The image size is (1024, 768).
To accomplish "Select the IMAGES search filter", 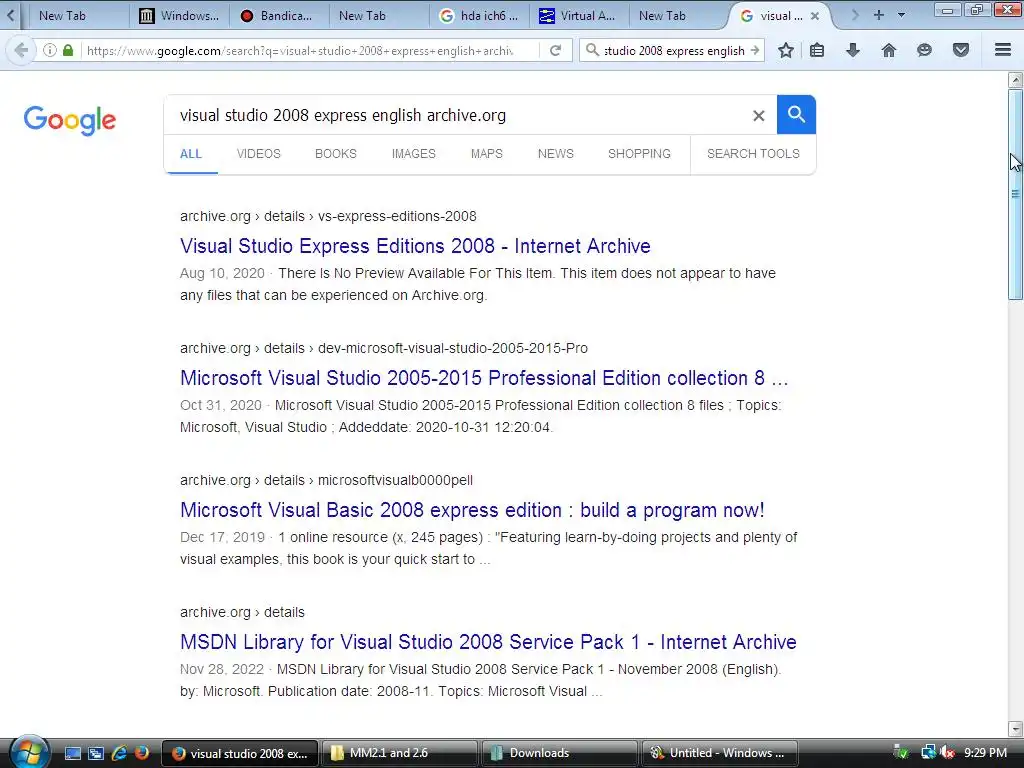I will [x=413, y=153].
